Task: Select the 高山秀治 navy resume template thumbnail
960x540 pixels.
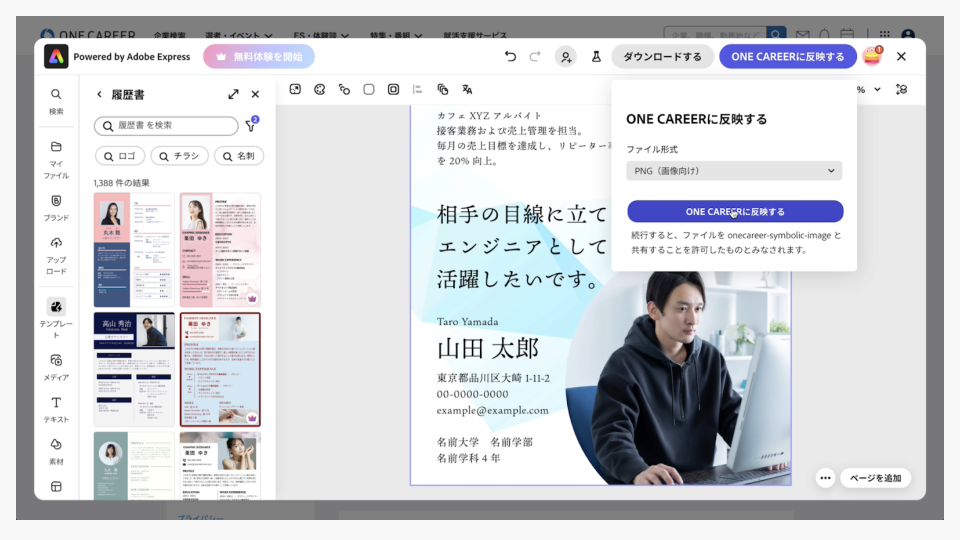Action: 134,369
